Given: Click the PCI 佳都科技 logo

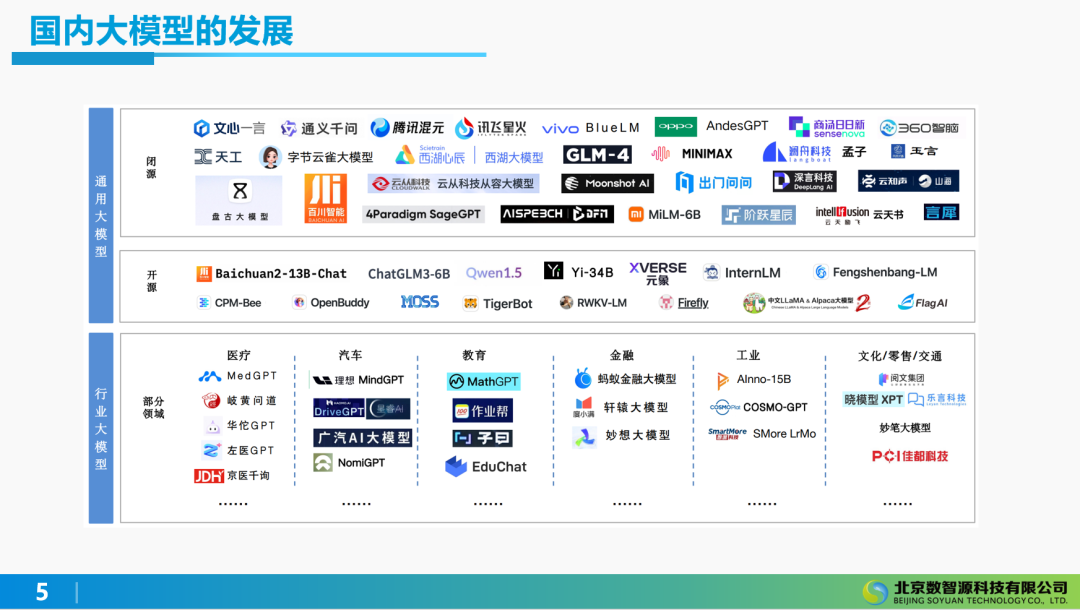Looking at the screenshot, I should click(x=910, y=456).
